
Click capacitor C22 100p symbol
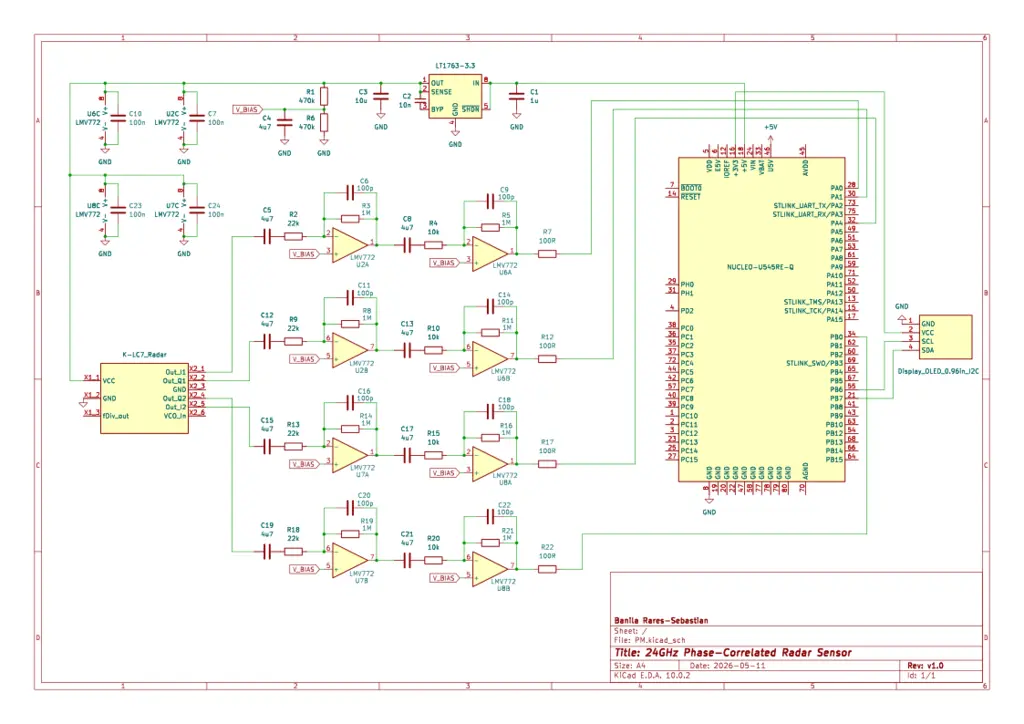click(x=490, y=517)
